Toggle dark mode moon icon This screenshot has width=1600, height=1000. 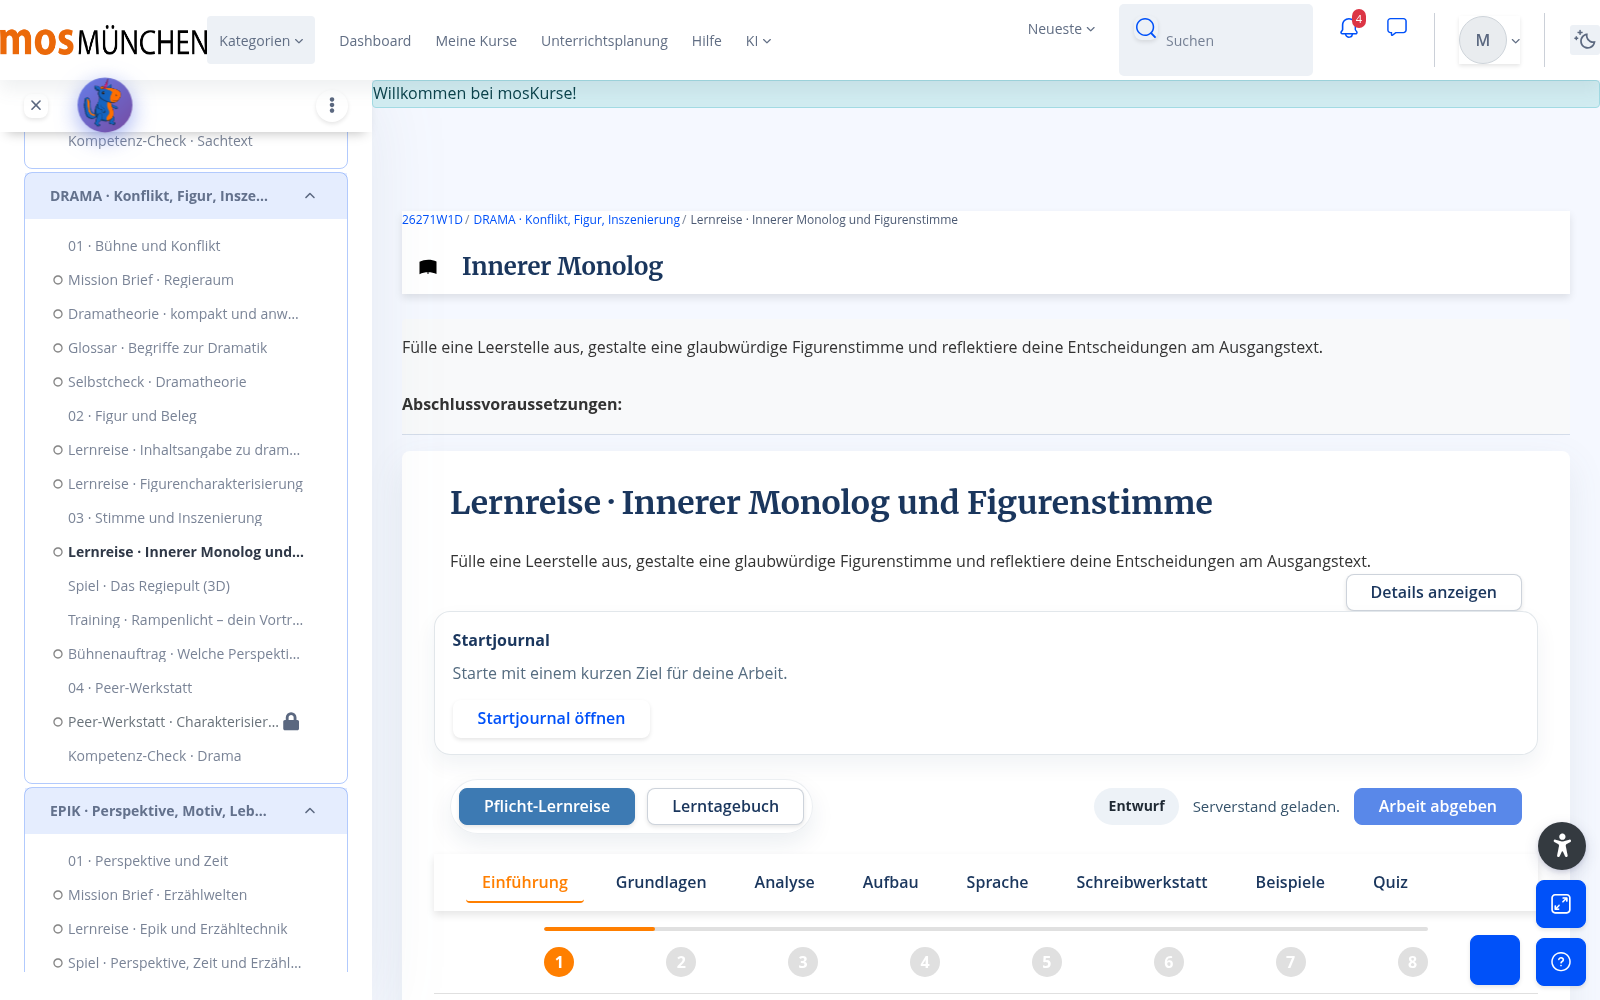point(1584,40)
